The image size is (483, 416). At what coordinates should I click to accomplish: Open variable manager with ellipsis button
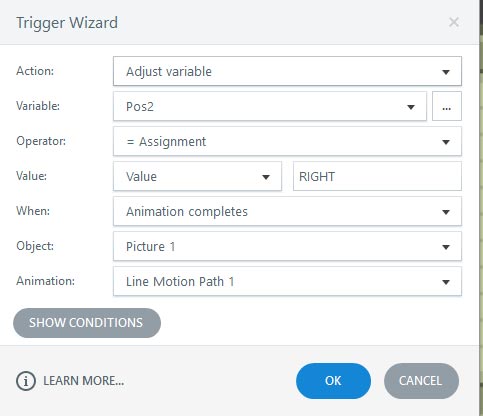(447, 106)
